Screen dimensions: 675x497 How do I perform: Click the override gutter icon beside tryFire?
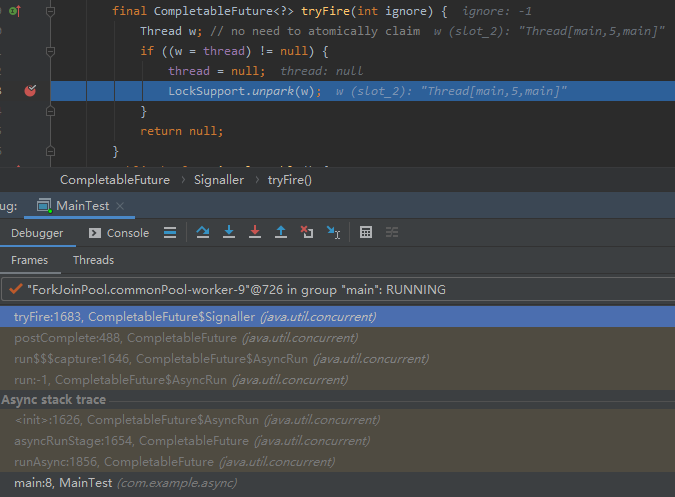(15, 11)
